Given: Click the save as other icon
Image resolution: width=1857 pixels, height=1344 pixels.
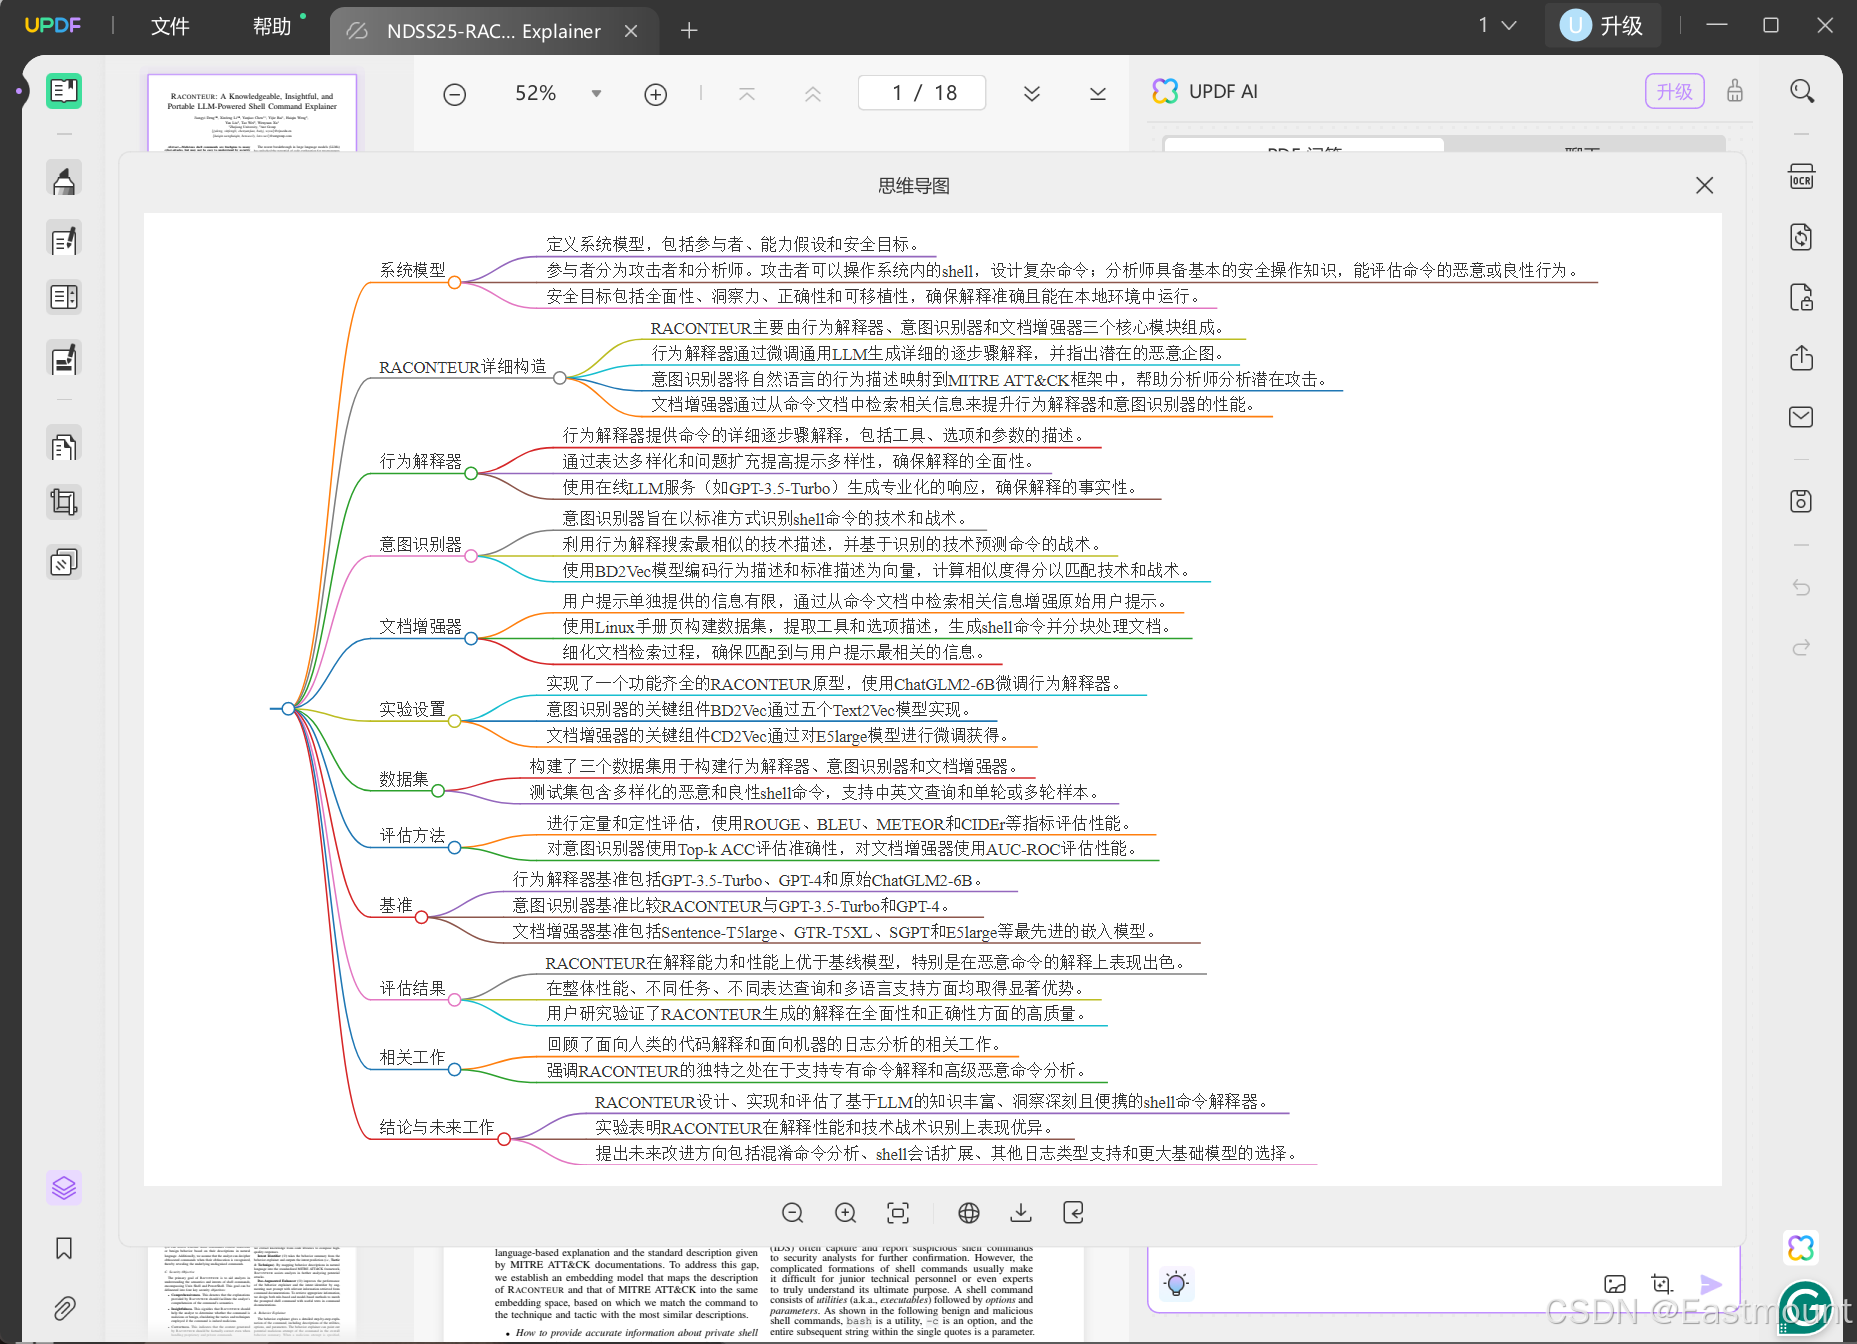Looking at the screenshot, I should coord(1802,501).
